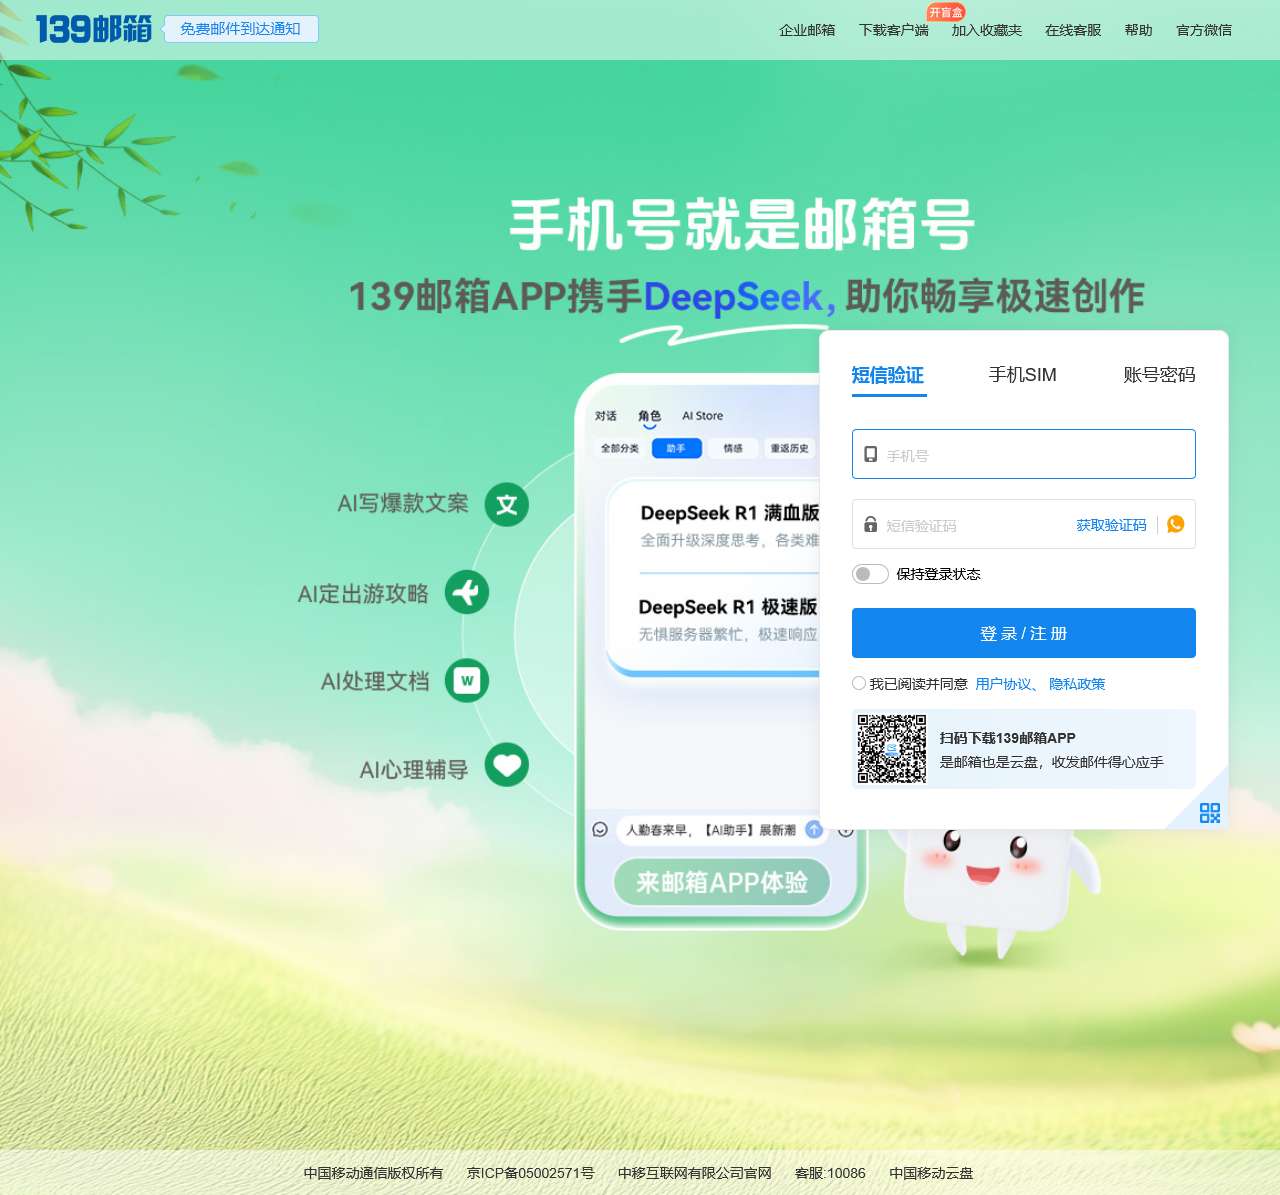The height and width of the screenshot is (1195, 1280).
Task: Click 加入收藏夹 in top navigation
Action: point(987,30)
